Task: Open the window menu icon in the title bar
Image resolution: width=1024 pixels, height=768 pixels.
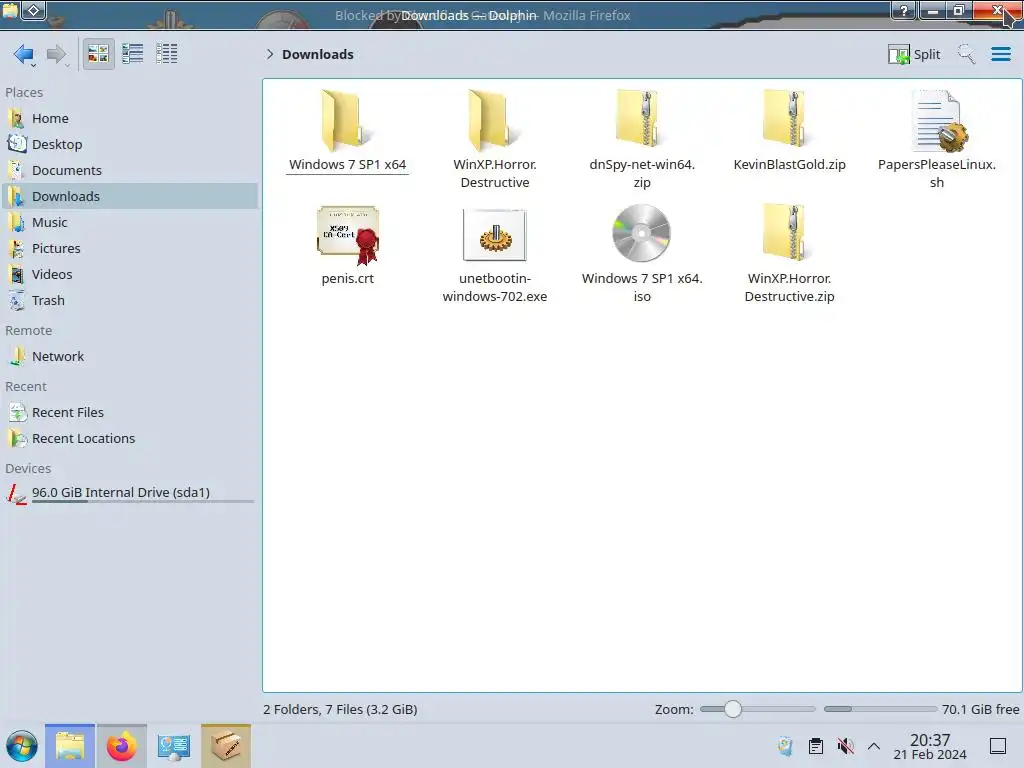Action: (10, 10)
